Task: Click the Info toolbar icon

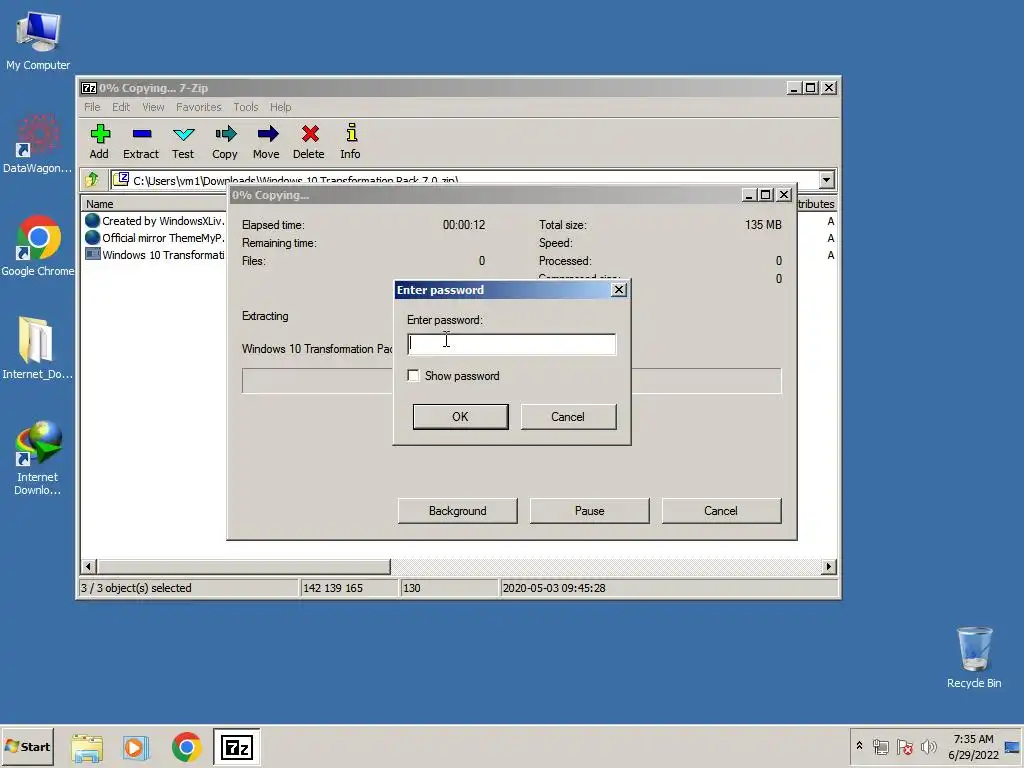Action: click(351, 141)
